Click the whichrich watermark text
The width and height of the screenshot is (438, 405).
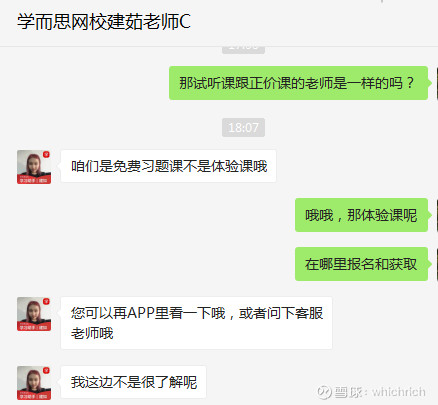[x=399, y=392]
